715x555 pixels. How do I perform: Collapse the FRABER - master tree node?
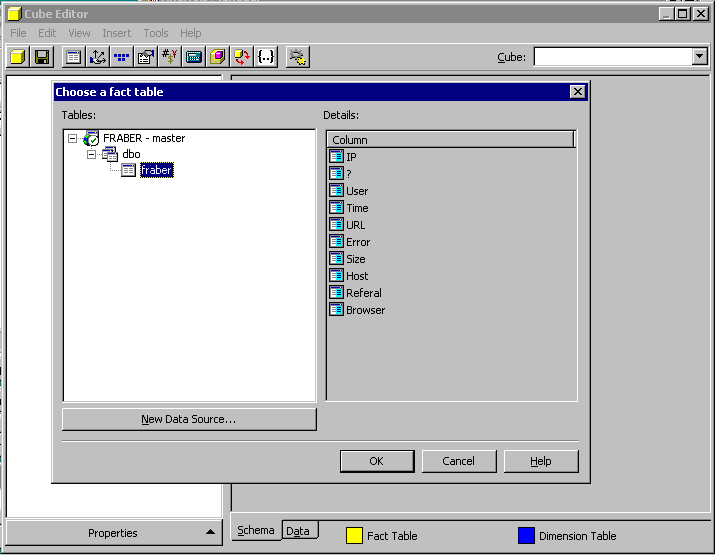(x=73, y=139)
